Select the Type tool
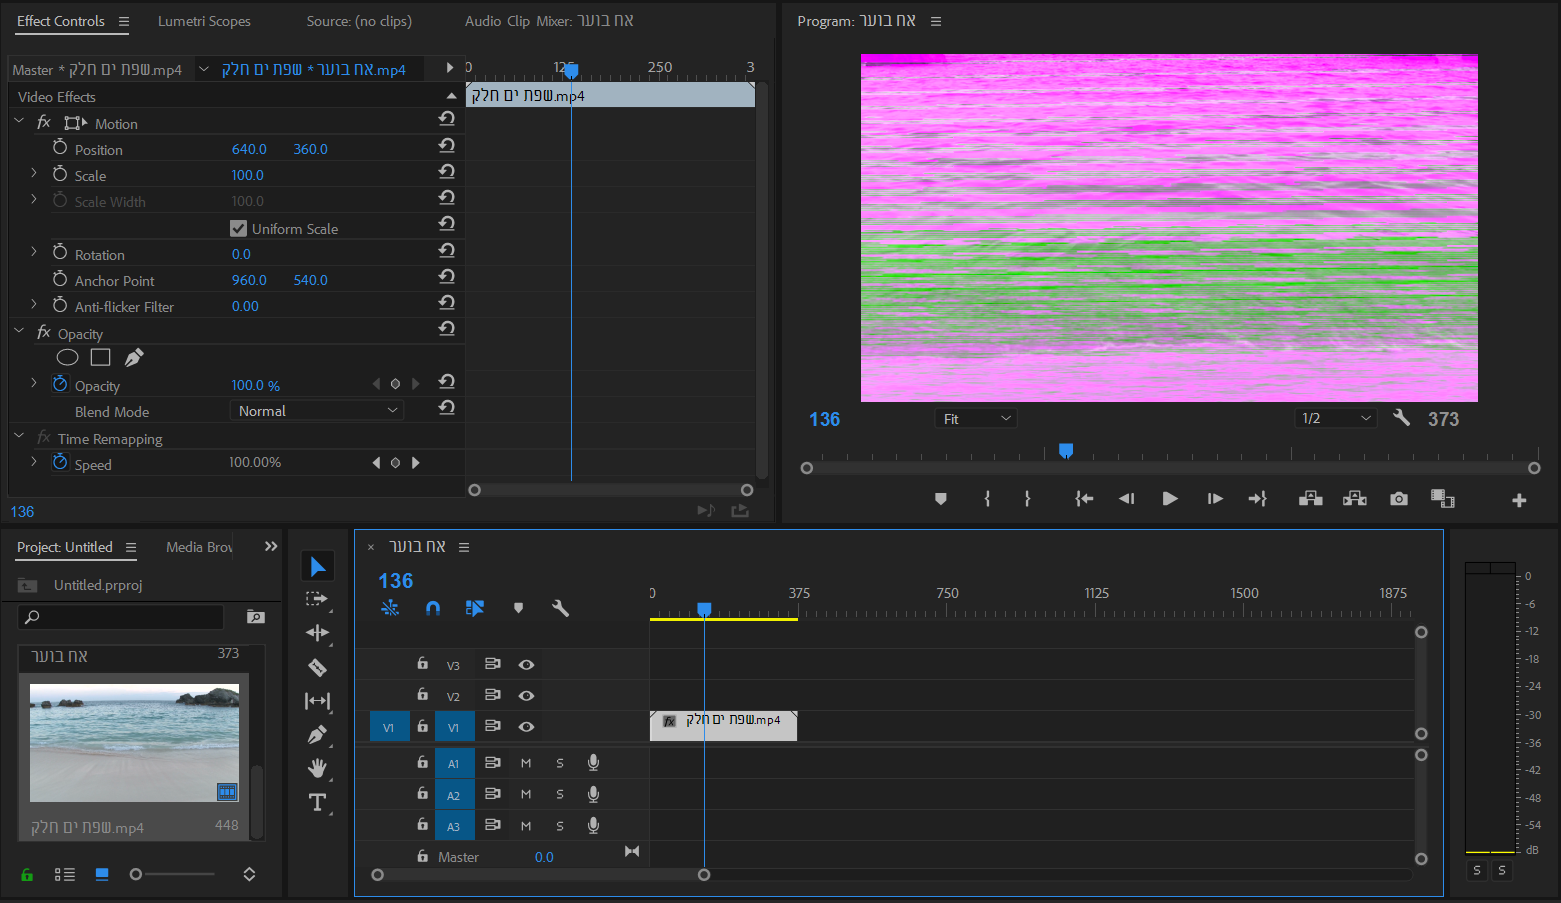The image size is (1561, 903). (317, 802)
